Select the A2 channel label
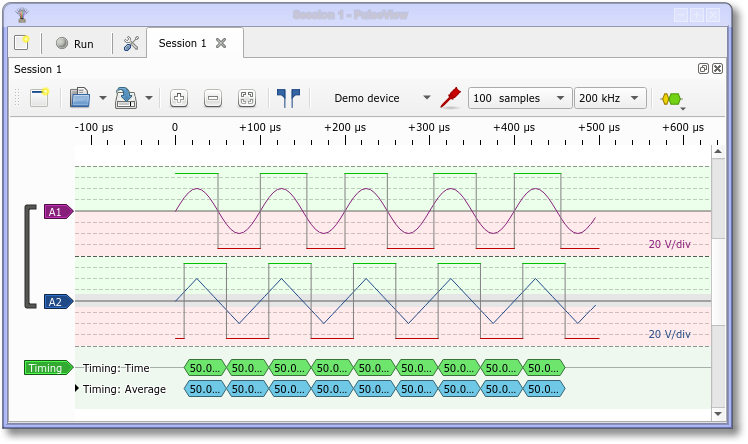Viewport: 748px width, 444px height. click(x=59, y=302)
